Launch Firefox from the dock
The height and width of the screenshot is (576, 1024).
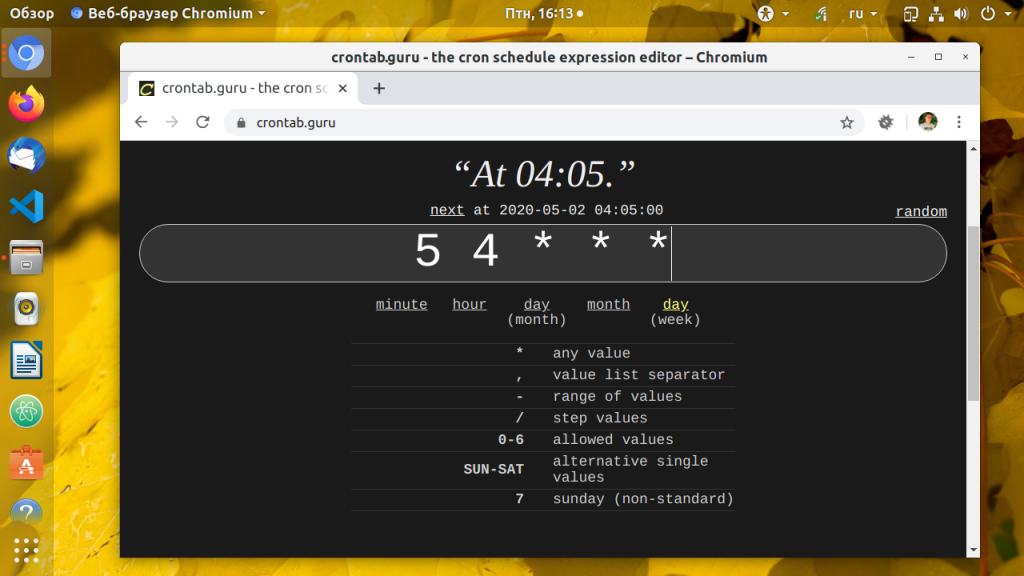click(x=27, y=103)
